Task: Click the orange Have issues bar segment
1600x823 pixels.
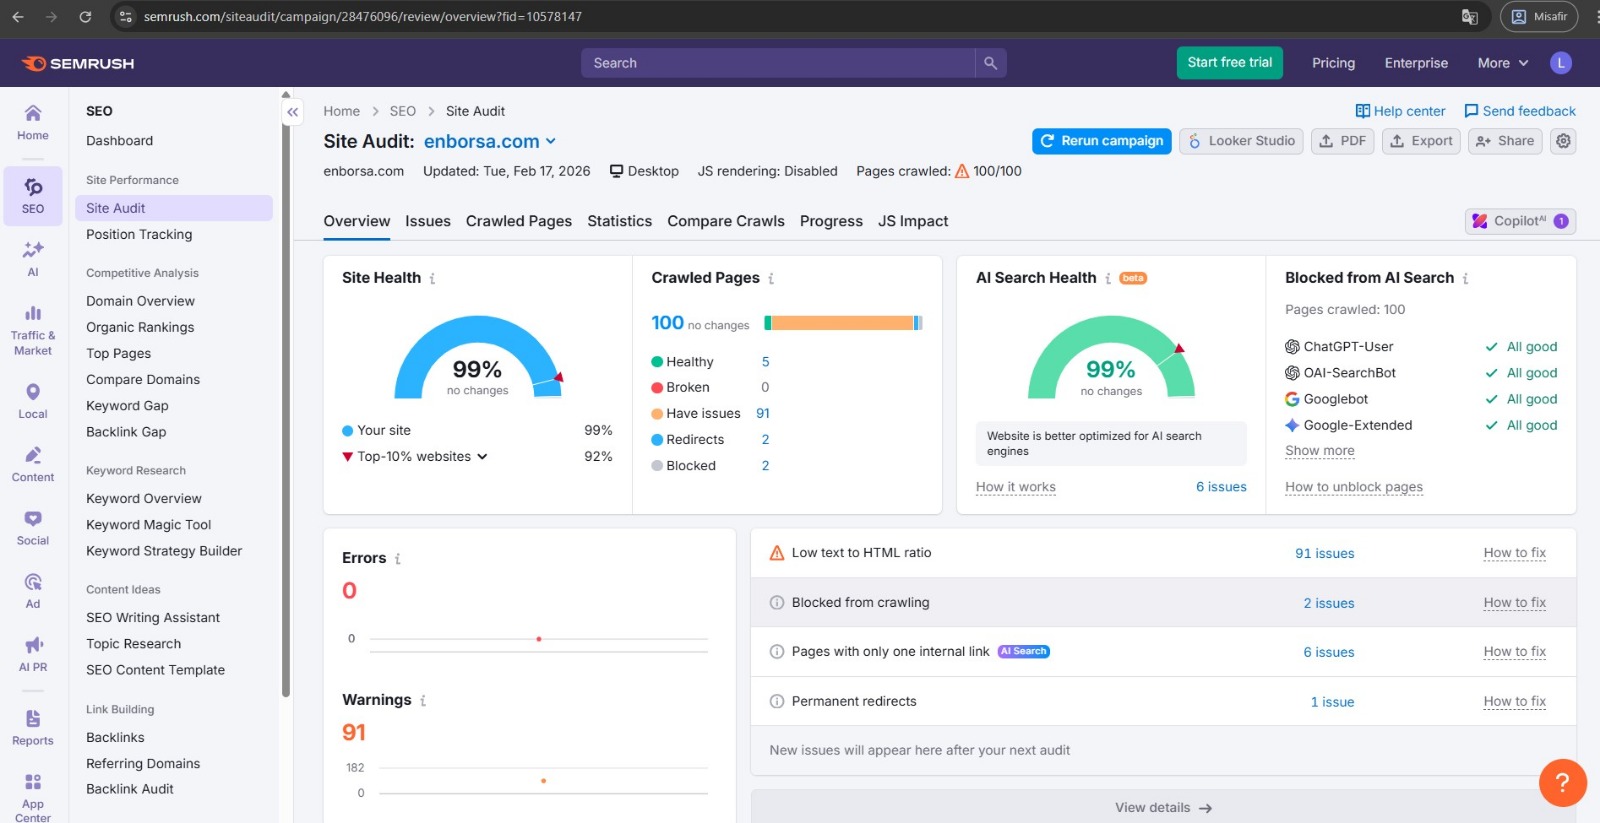Action: (x=842, y=323)
